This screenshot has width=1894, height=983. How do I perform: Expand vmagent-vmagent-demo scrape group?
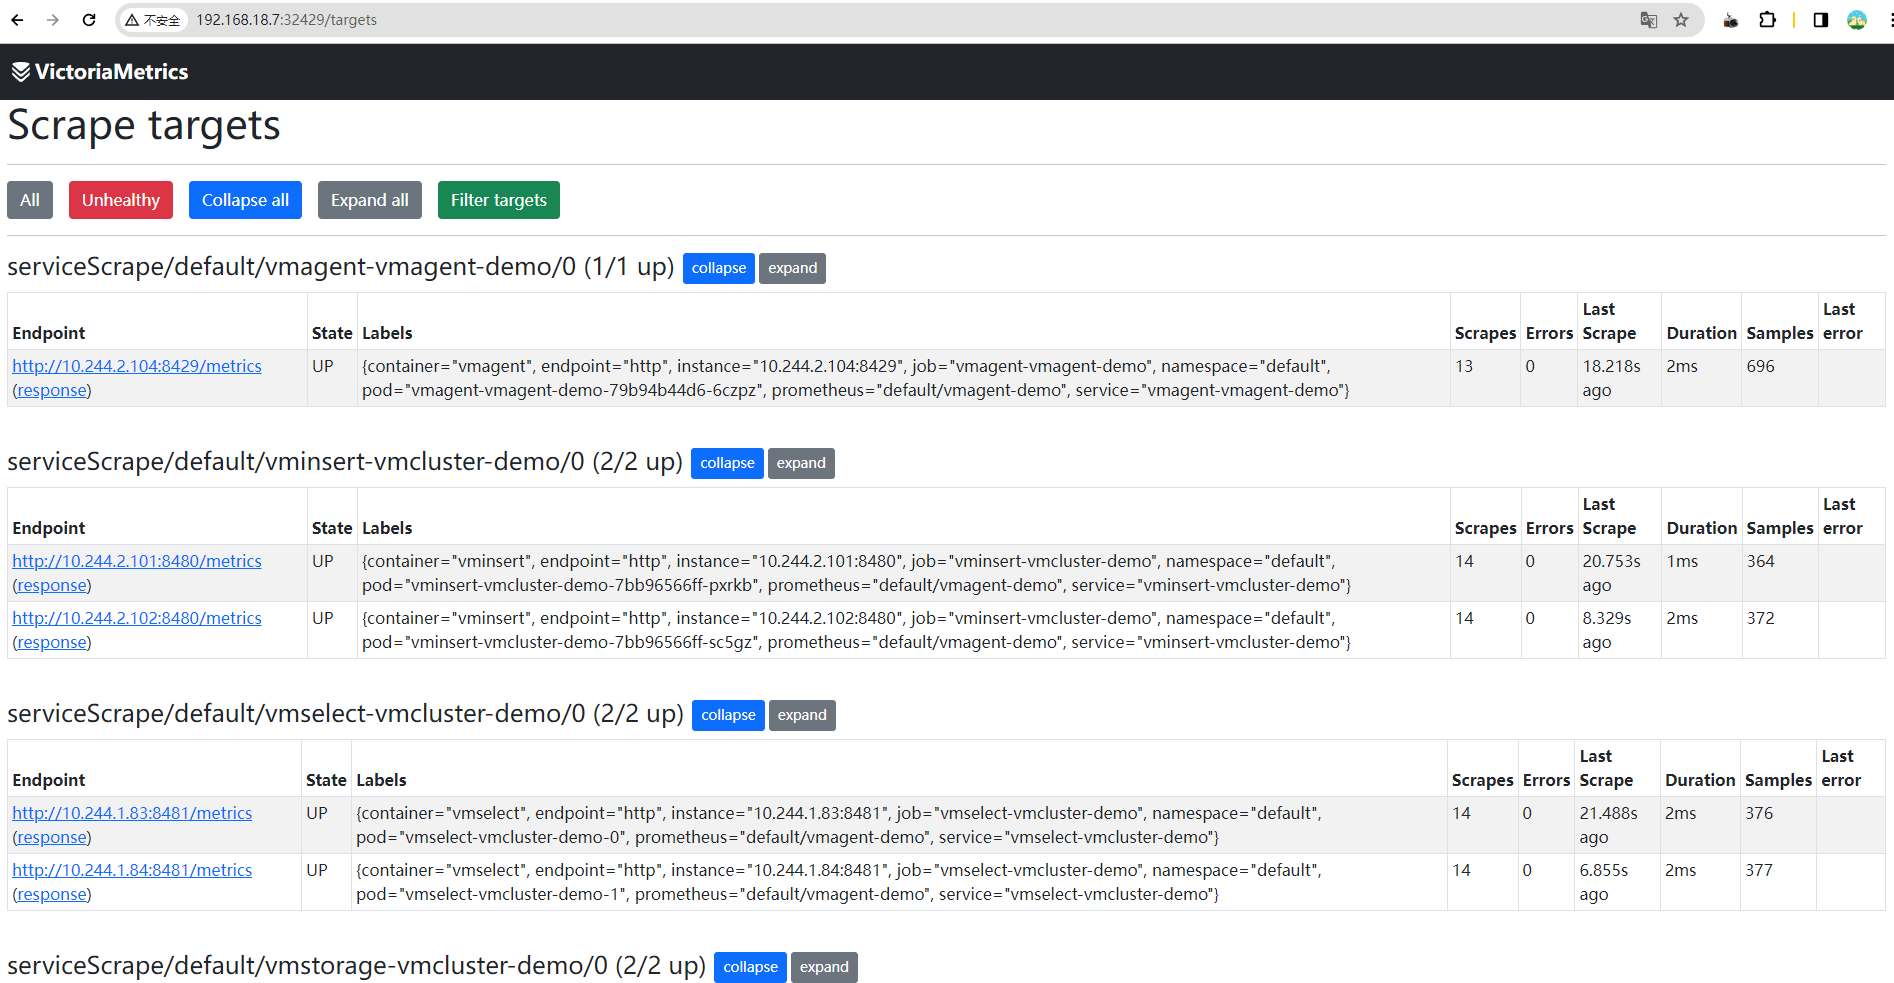click(793, 268)
